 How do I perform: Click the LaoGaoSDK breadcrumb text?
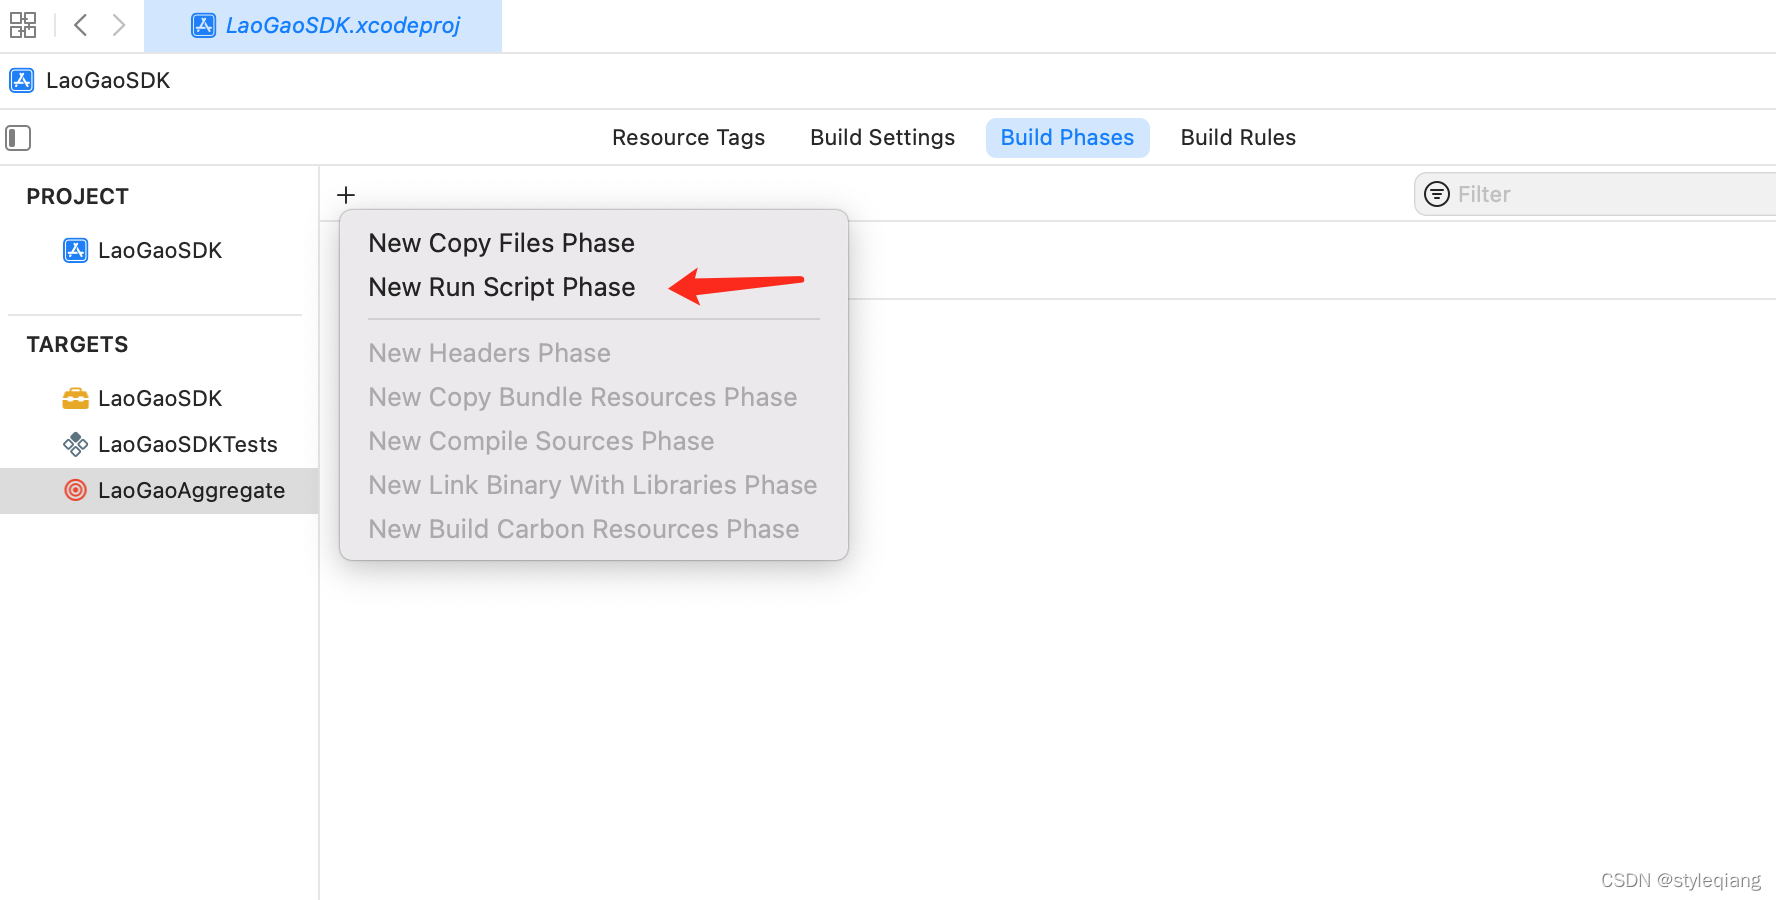(x=108, y=80)
